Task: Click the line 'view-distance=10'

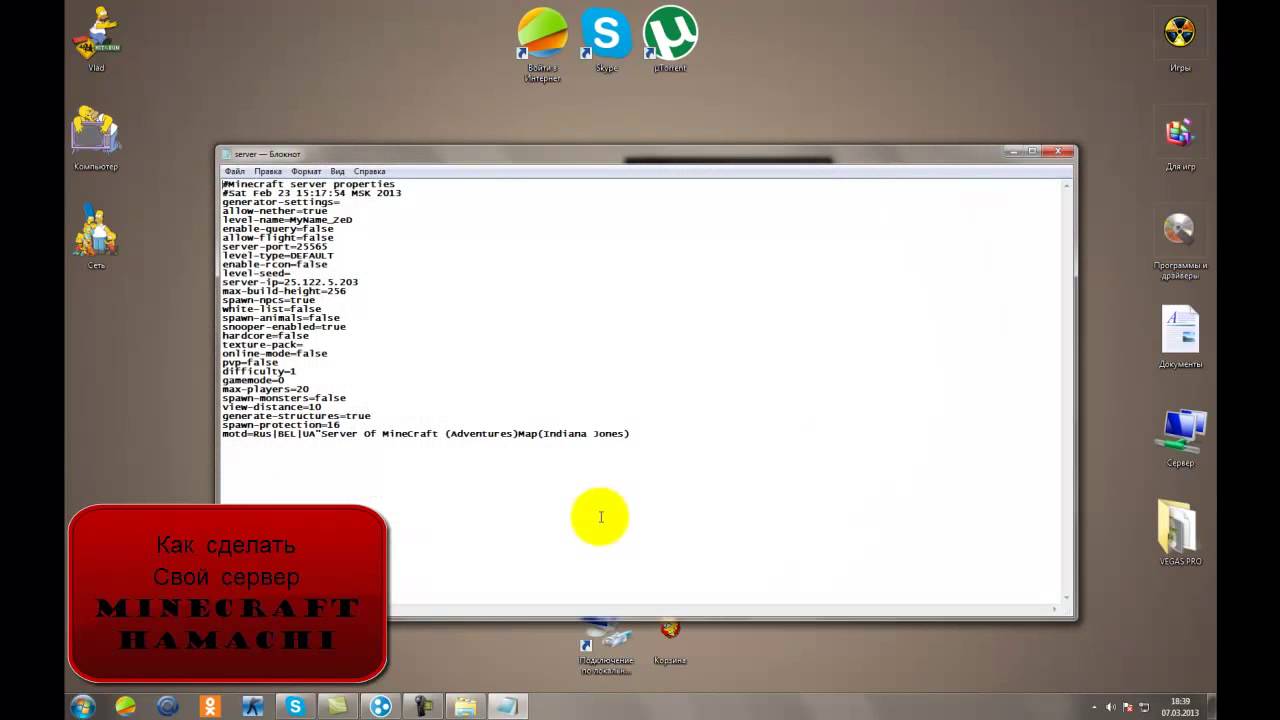Action: pyautogui.click(x=271, y=407)
